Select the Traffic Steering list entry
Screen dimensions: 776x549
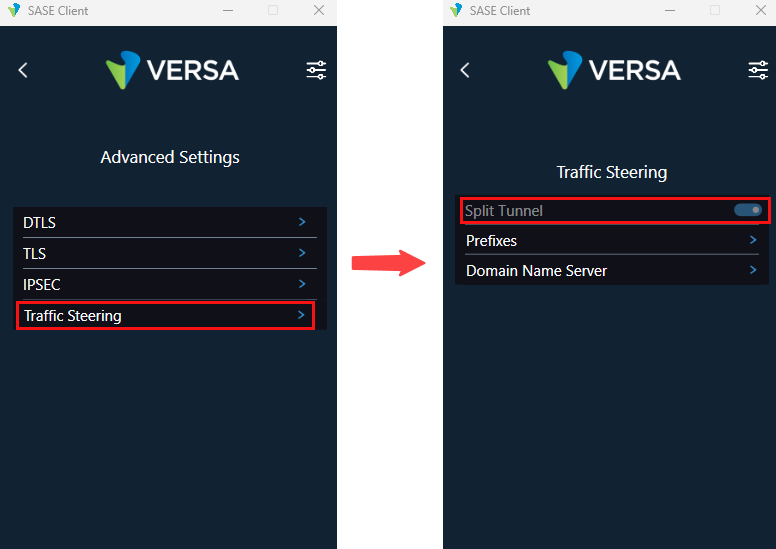[73, 316]
